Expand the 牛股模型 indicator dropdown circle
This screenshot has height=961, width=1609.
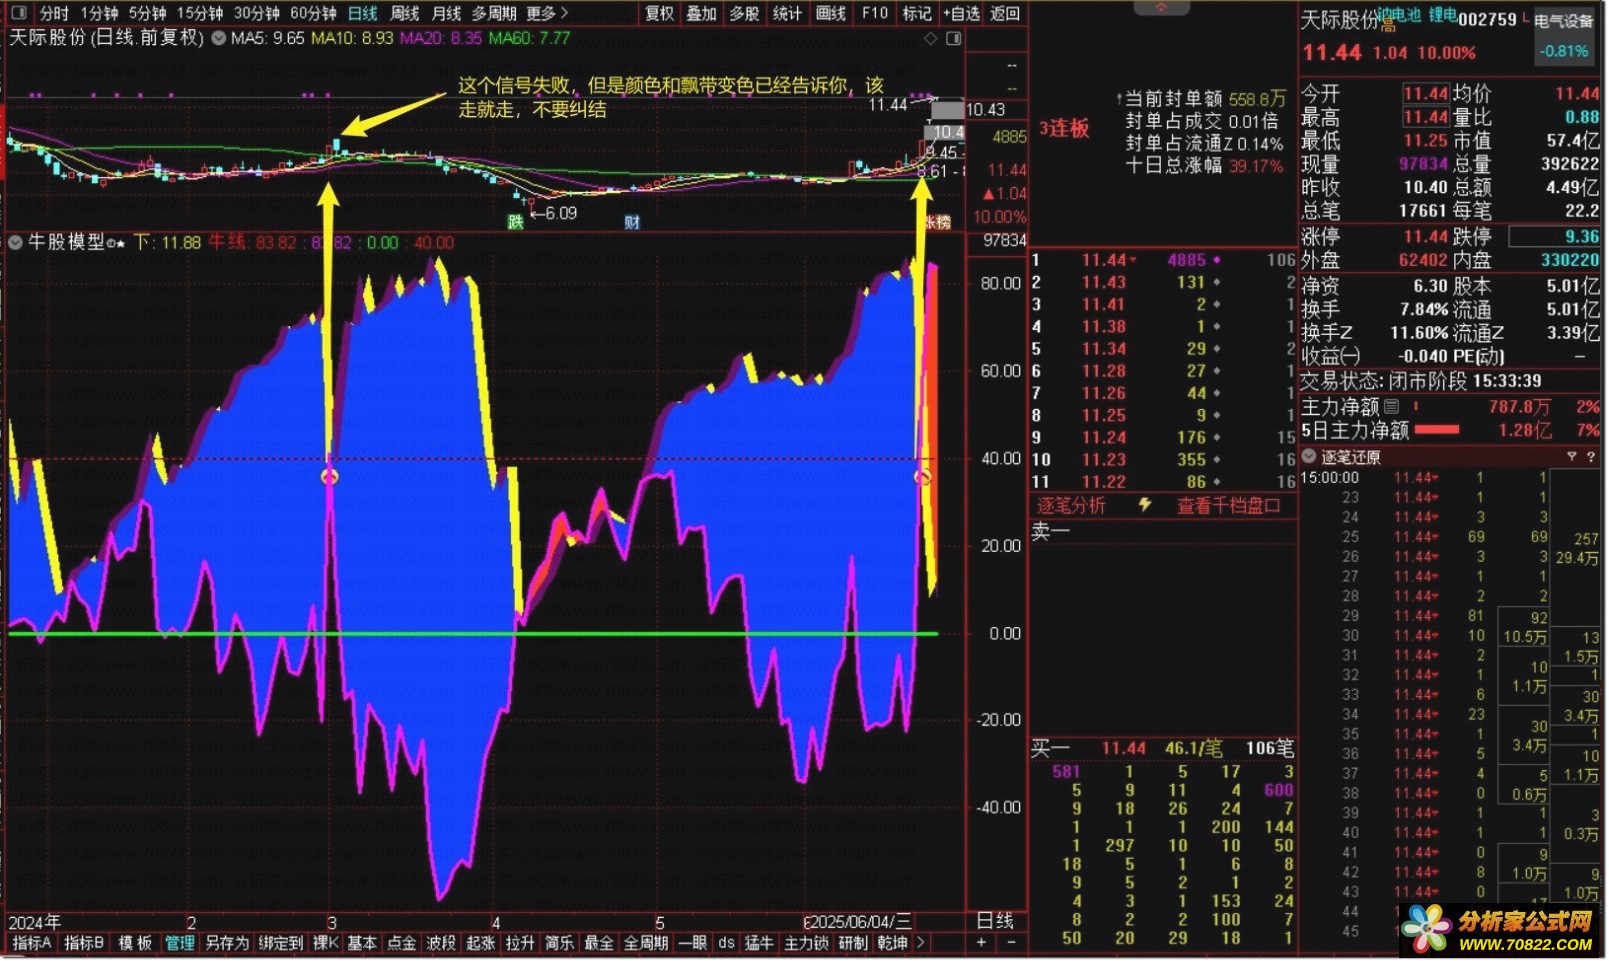(15, 242)
